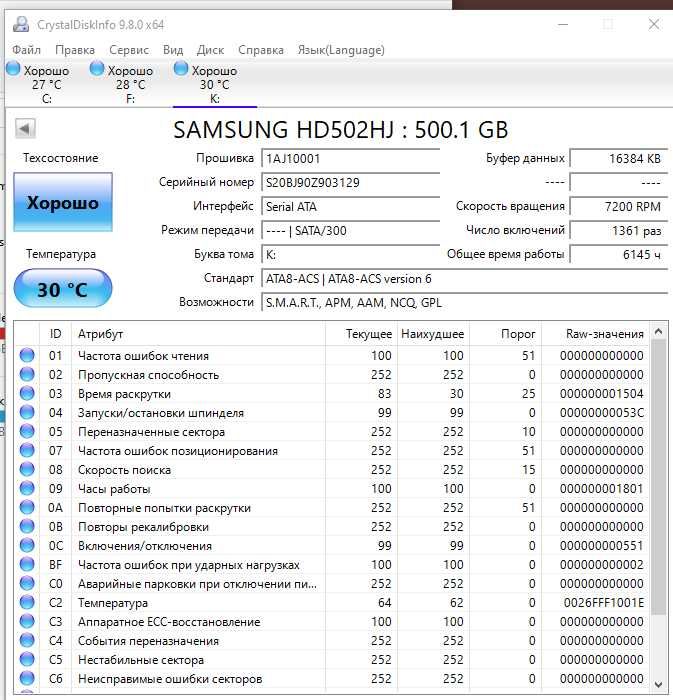Open the Язык(Language) menu
This screenshot has height=700, width=673.
click(x=341, y=50)
